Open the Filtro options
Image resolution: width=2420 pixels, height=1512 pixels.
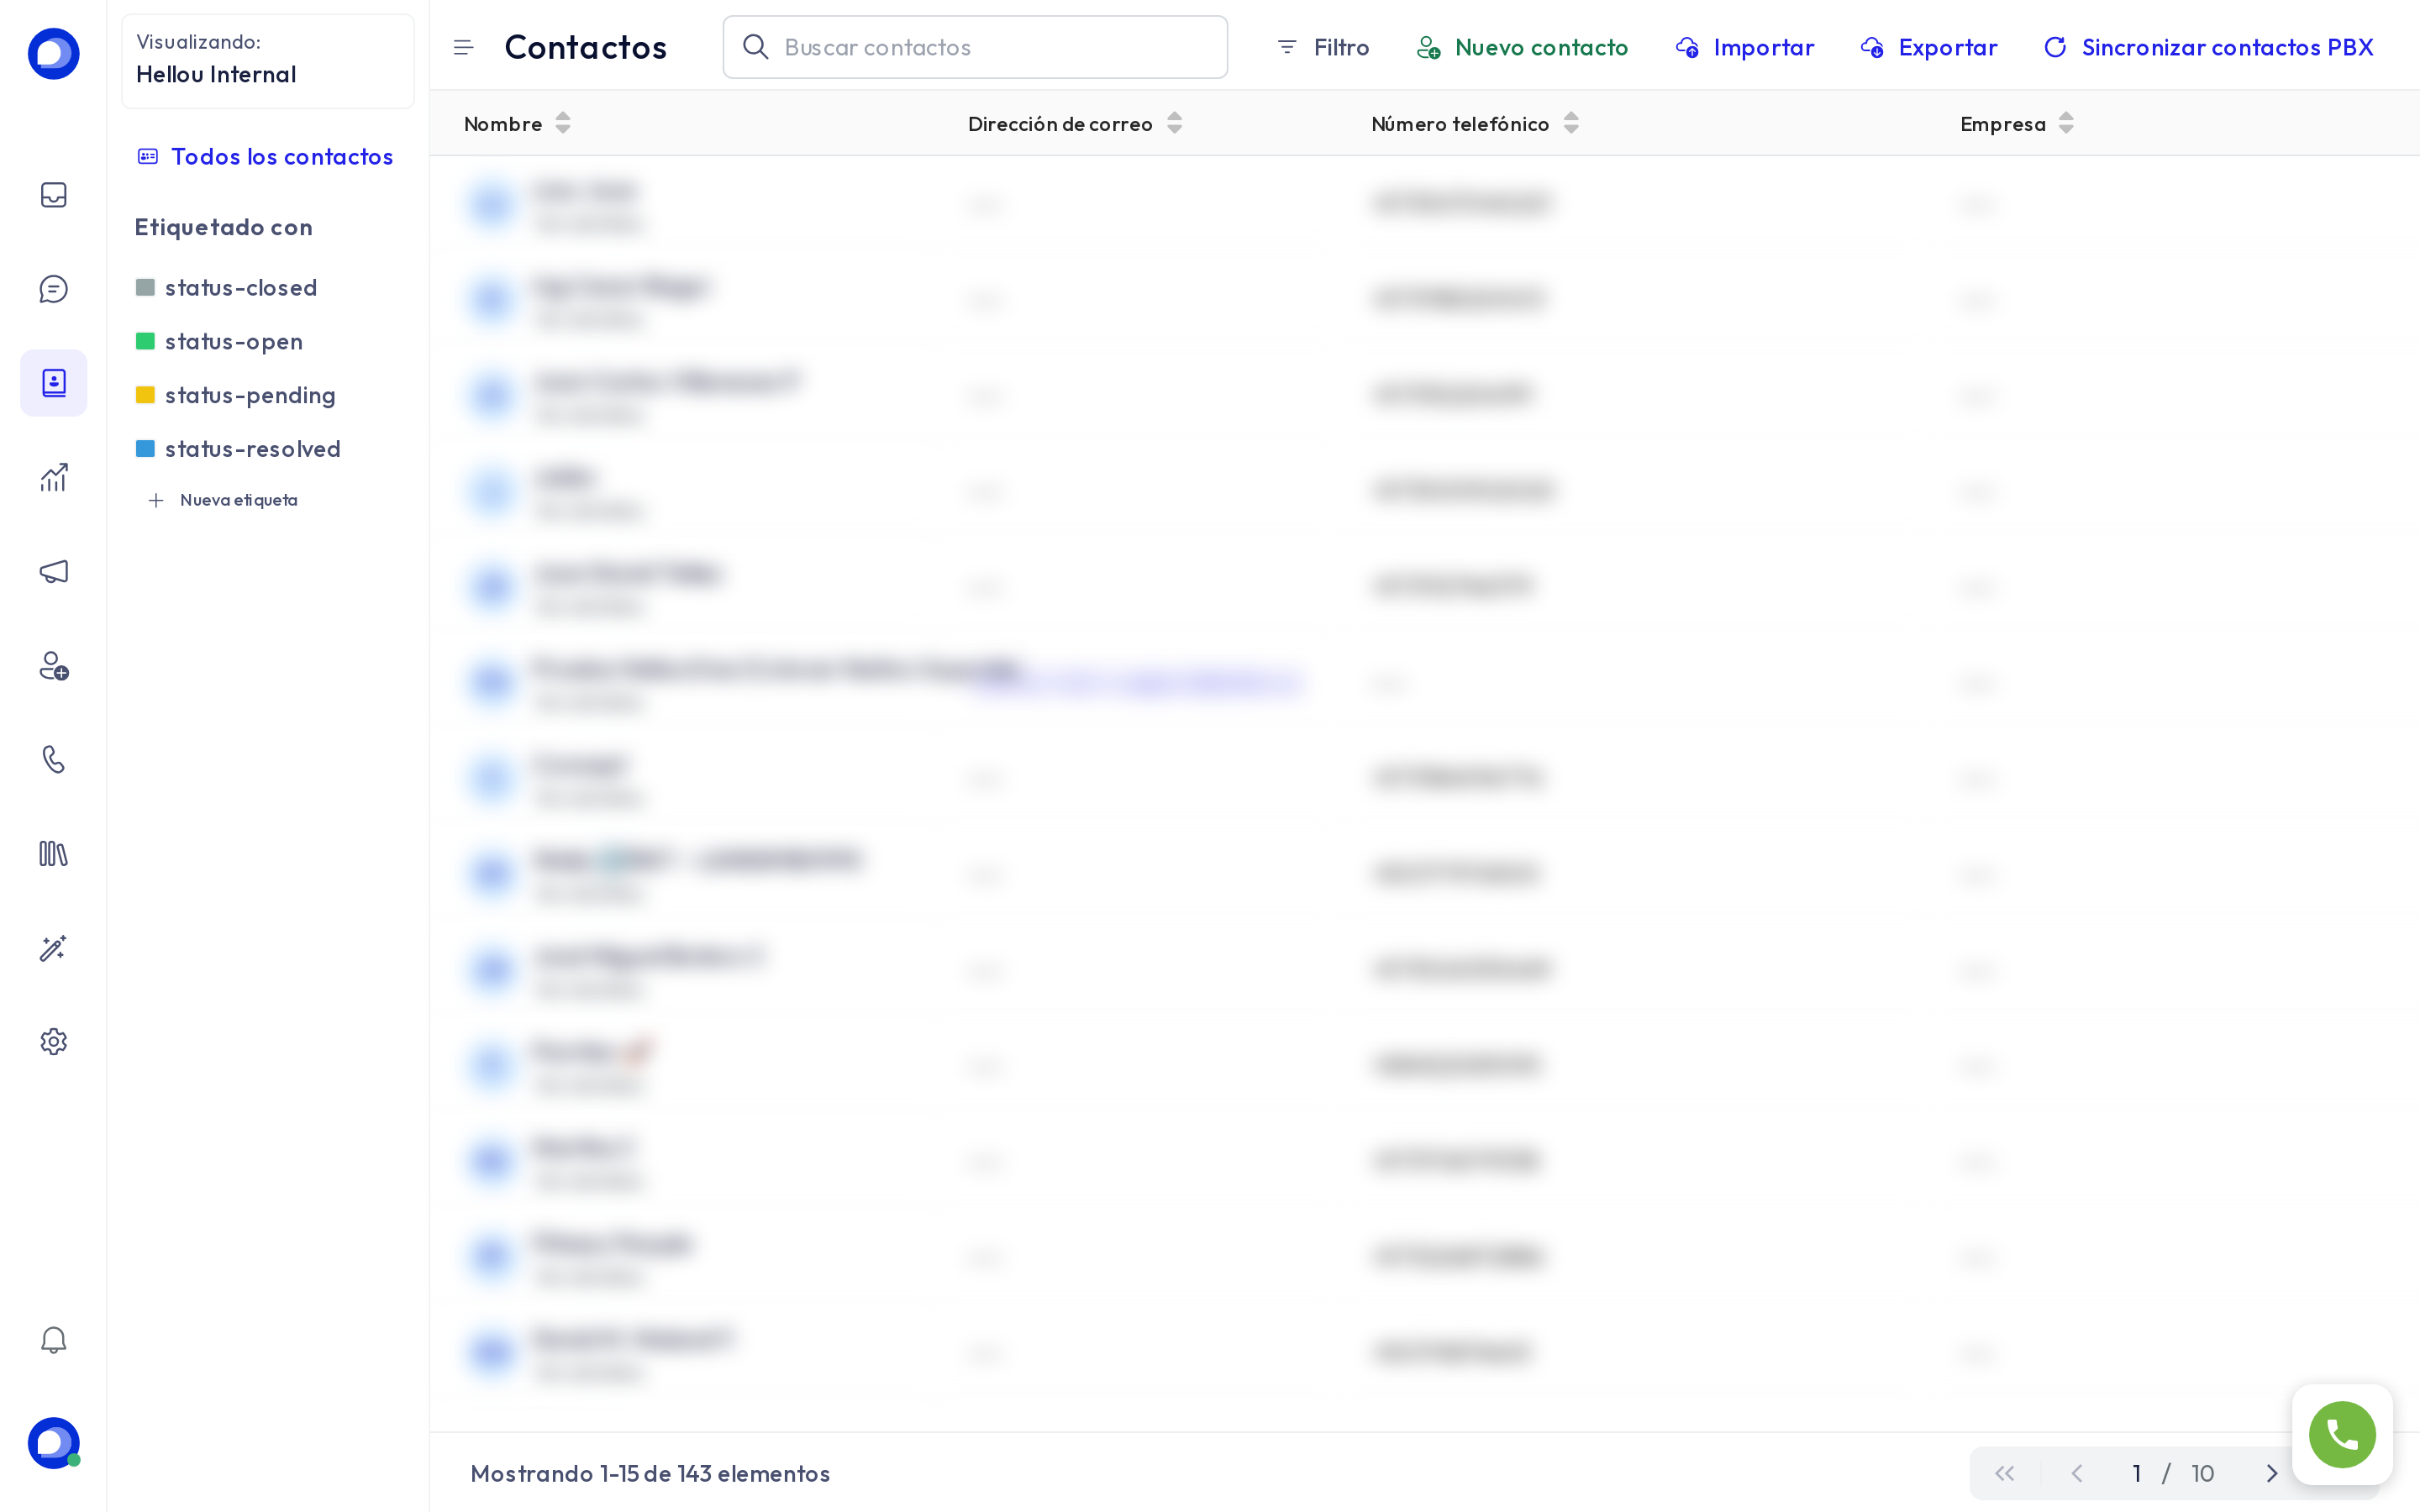pyautogui.click(x=1323, y=47)
